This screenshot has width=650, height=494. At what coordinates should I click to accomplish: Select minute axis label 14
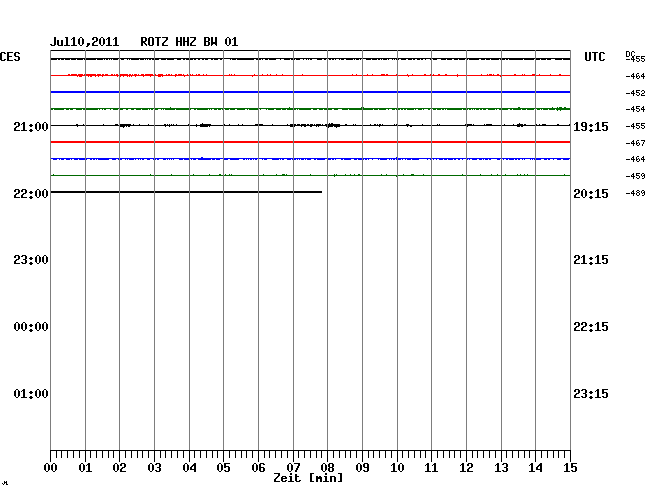[x=535, y=468]
